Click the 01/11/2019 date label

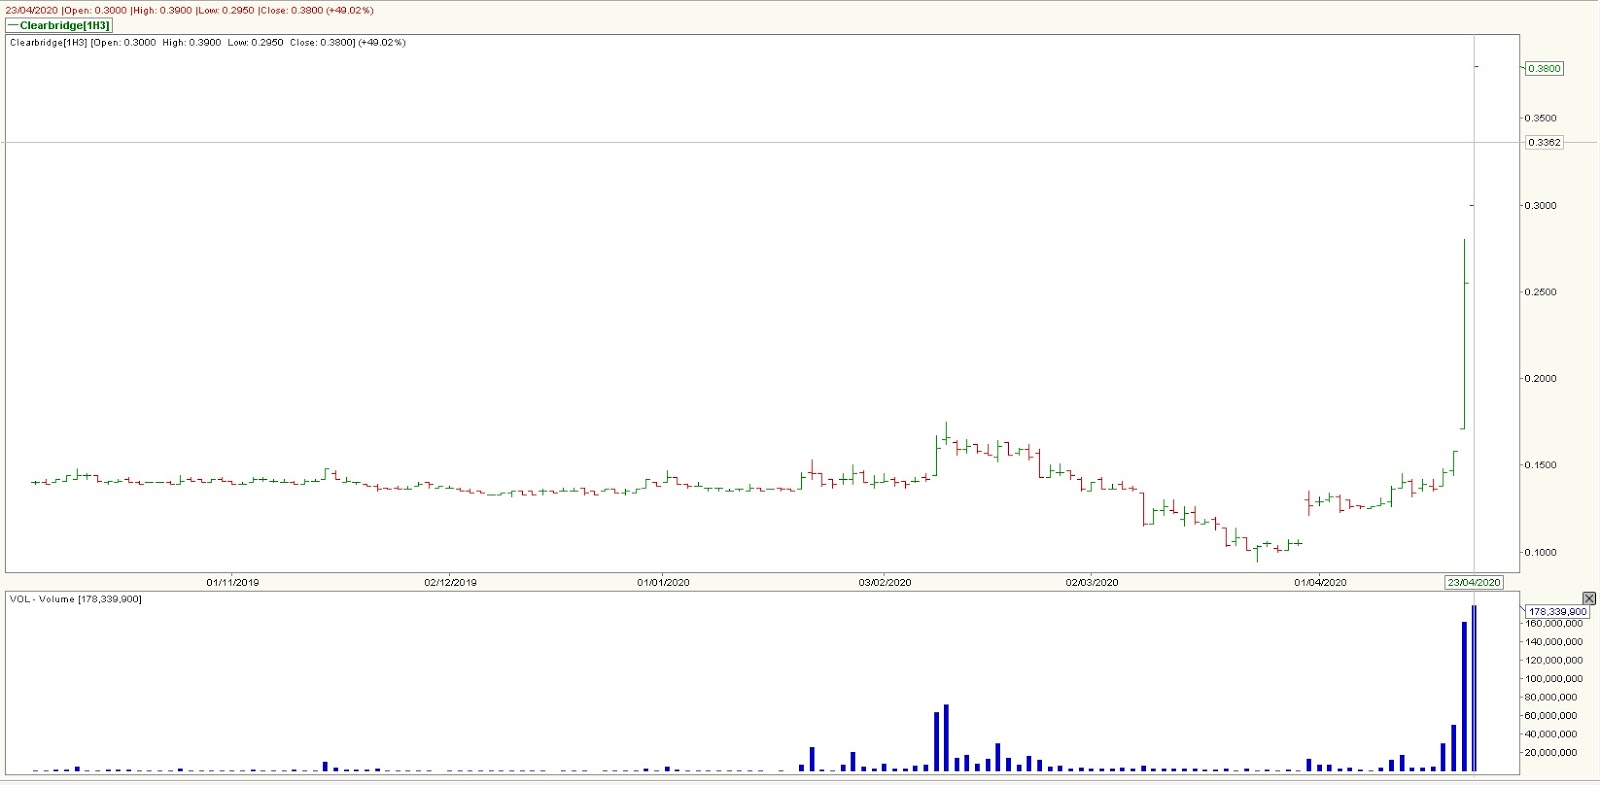(x=233, y=582)
